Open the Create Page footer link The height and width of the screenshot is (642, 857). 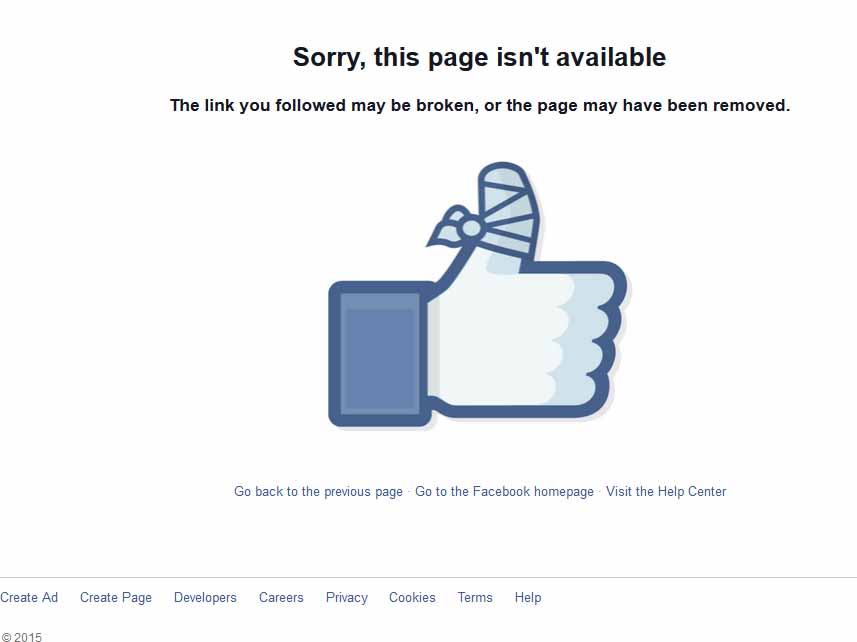tap(116, 597)
